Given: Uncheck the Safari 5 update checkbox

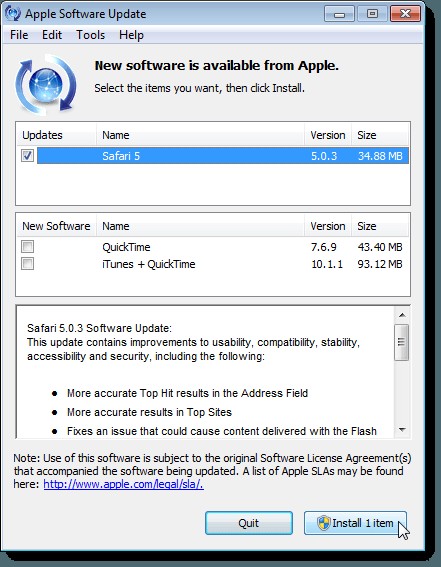Looking at the screenshot, I should point(27,155).
